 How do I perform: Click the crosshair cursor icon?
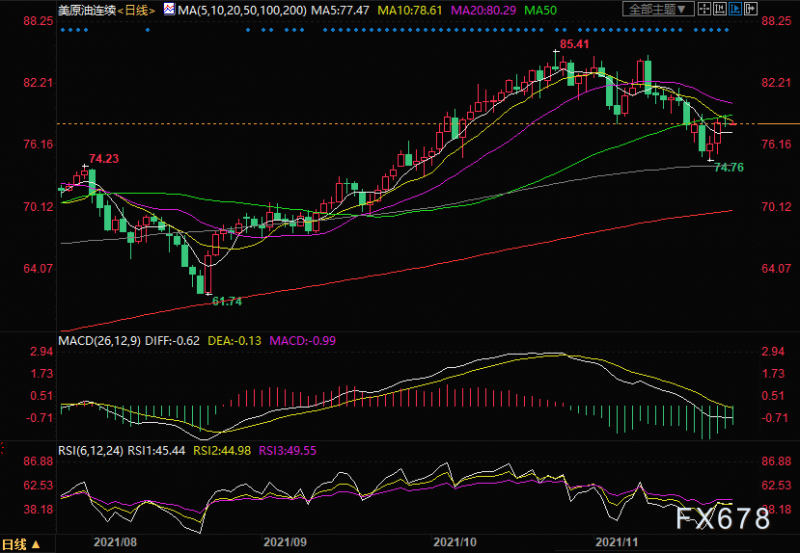coord(705,9)
